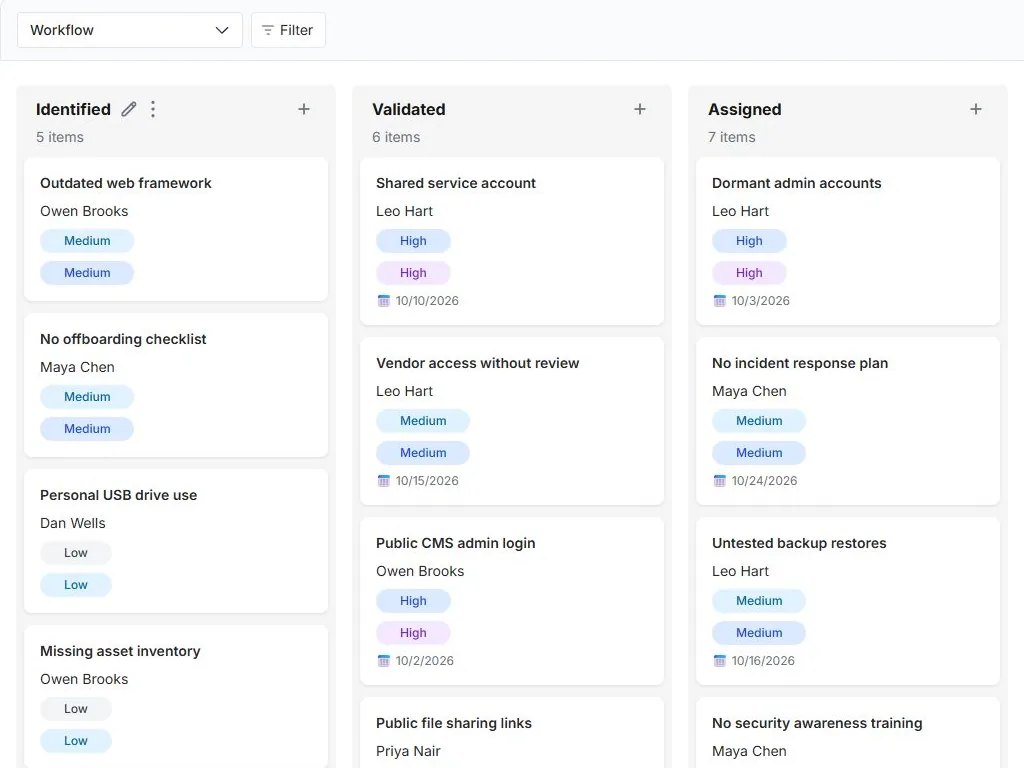Click the Filter button
This screenshot has height=768, width=1024.
click(288, 30)
